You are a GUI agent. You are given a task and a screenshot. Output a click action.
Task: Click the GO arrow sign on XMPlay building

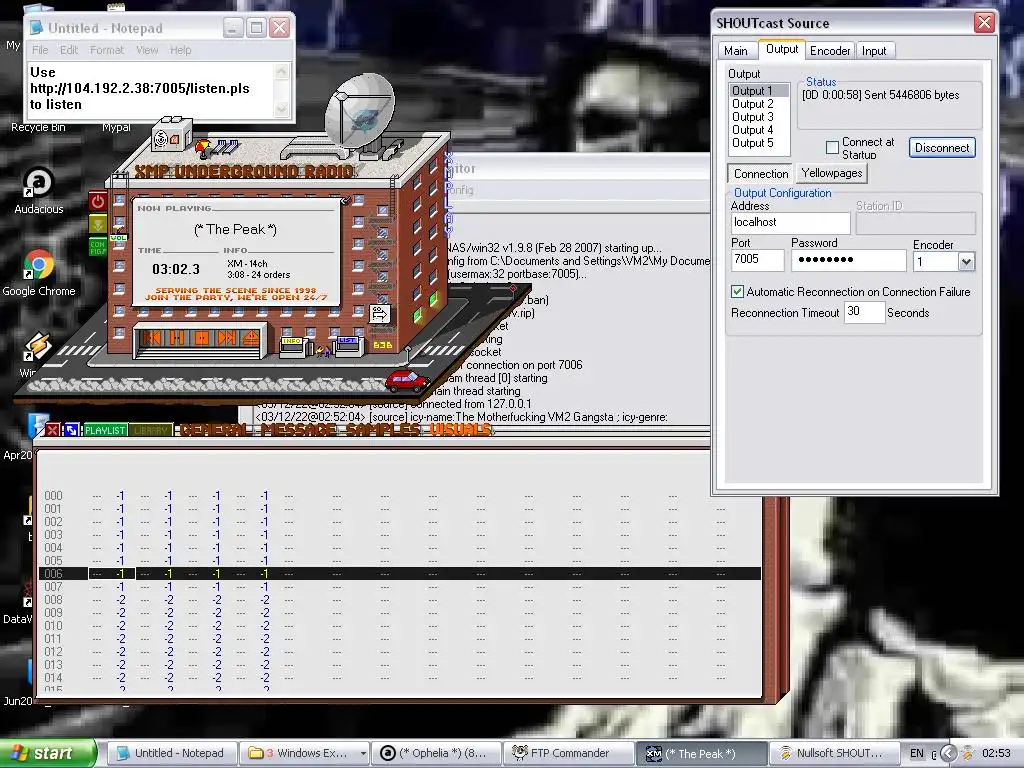[379, 314]
